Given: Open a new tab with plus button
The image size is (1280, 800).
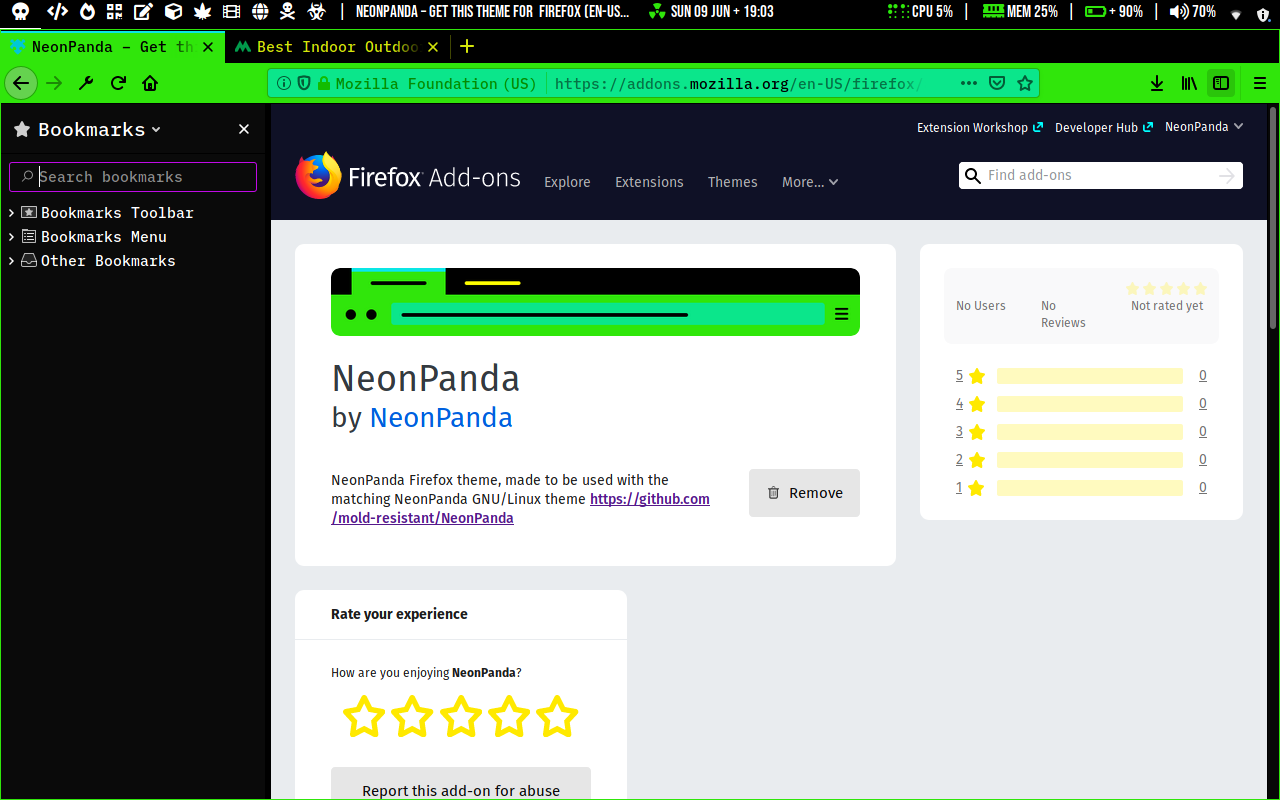Looking at the screenshot, I should pos(467,47).
